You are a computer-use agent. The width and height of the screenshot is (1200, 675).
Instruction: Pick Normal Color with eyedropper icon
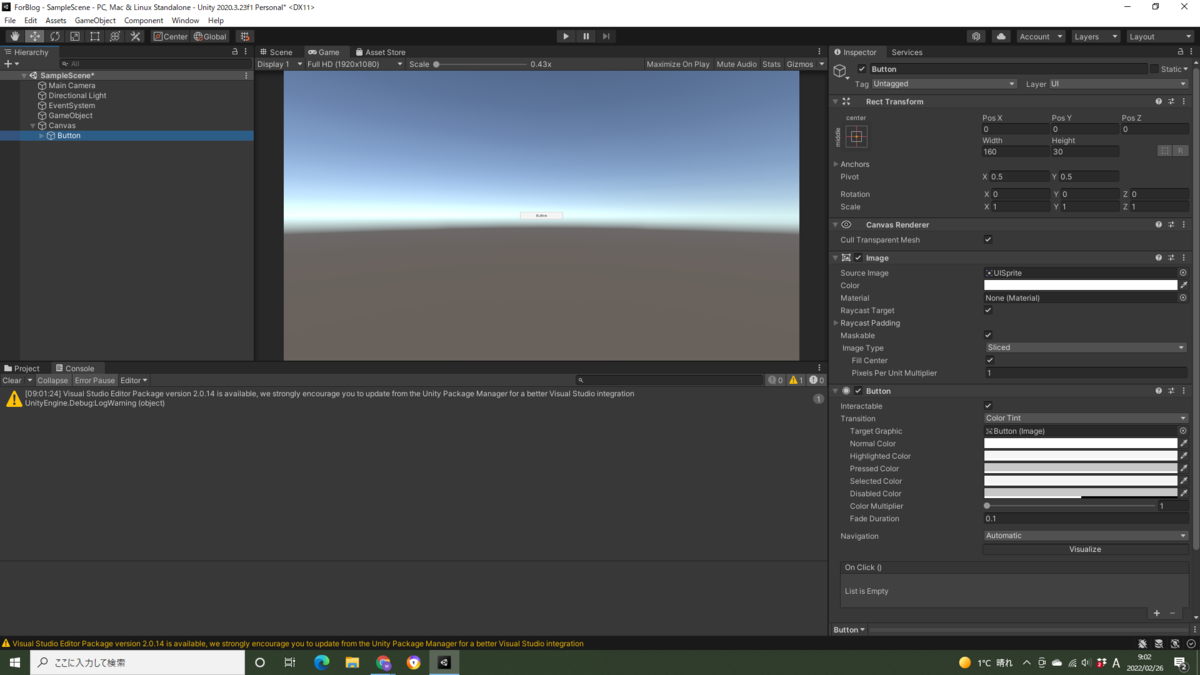(x=1184, y=443)
